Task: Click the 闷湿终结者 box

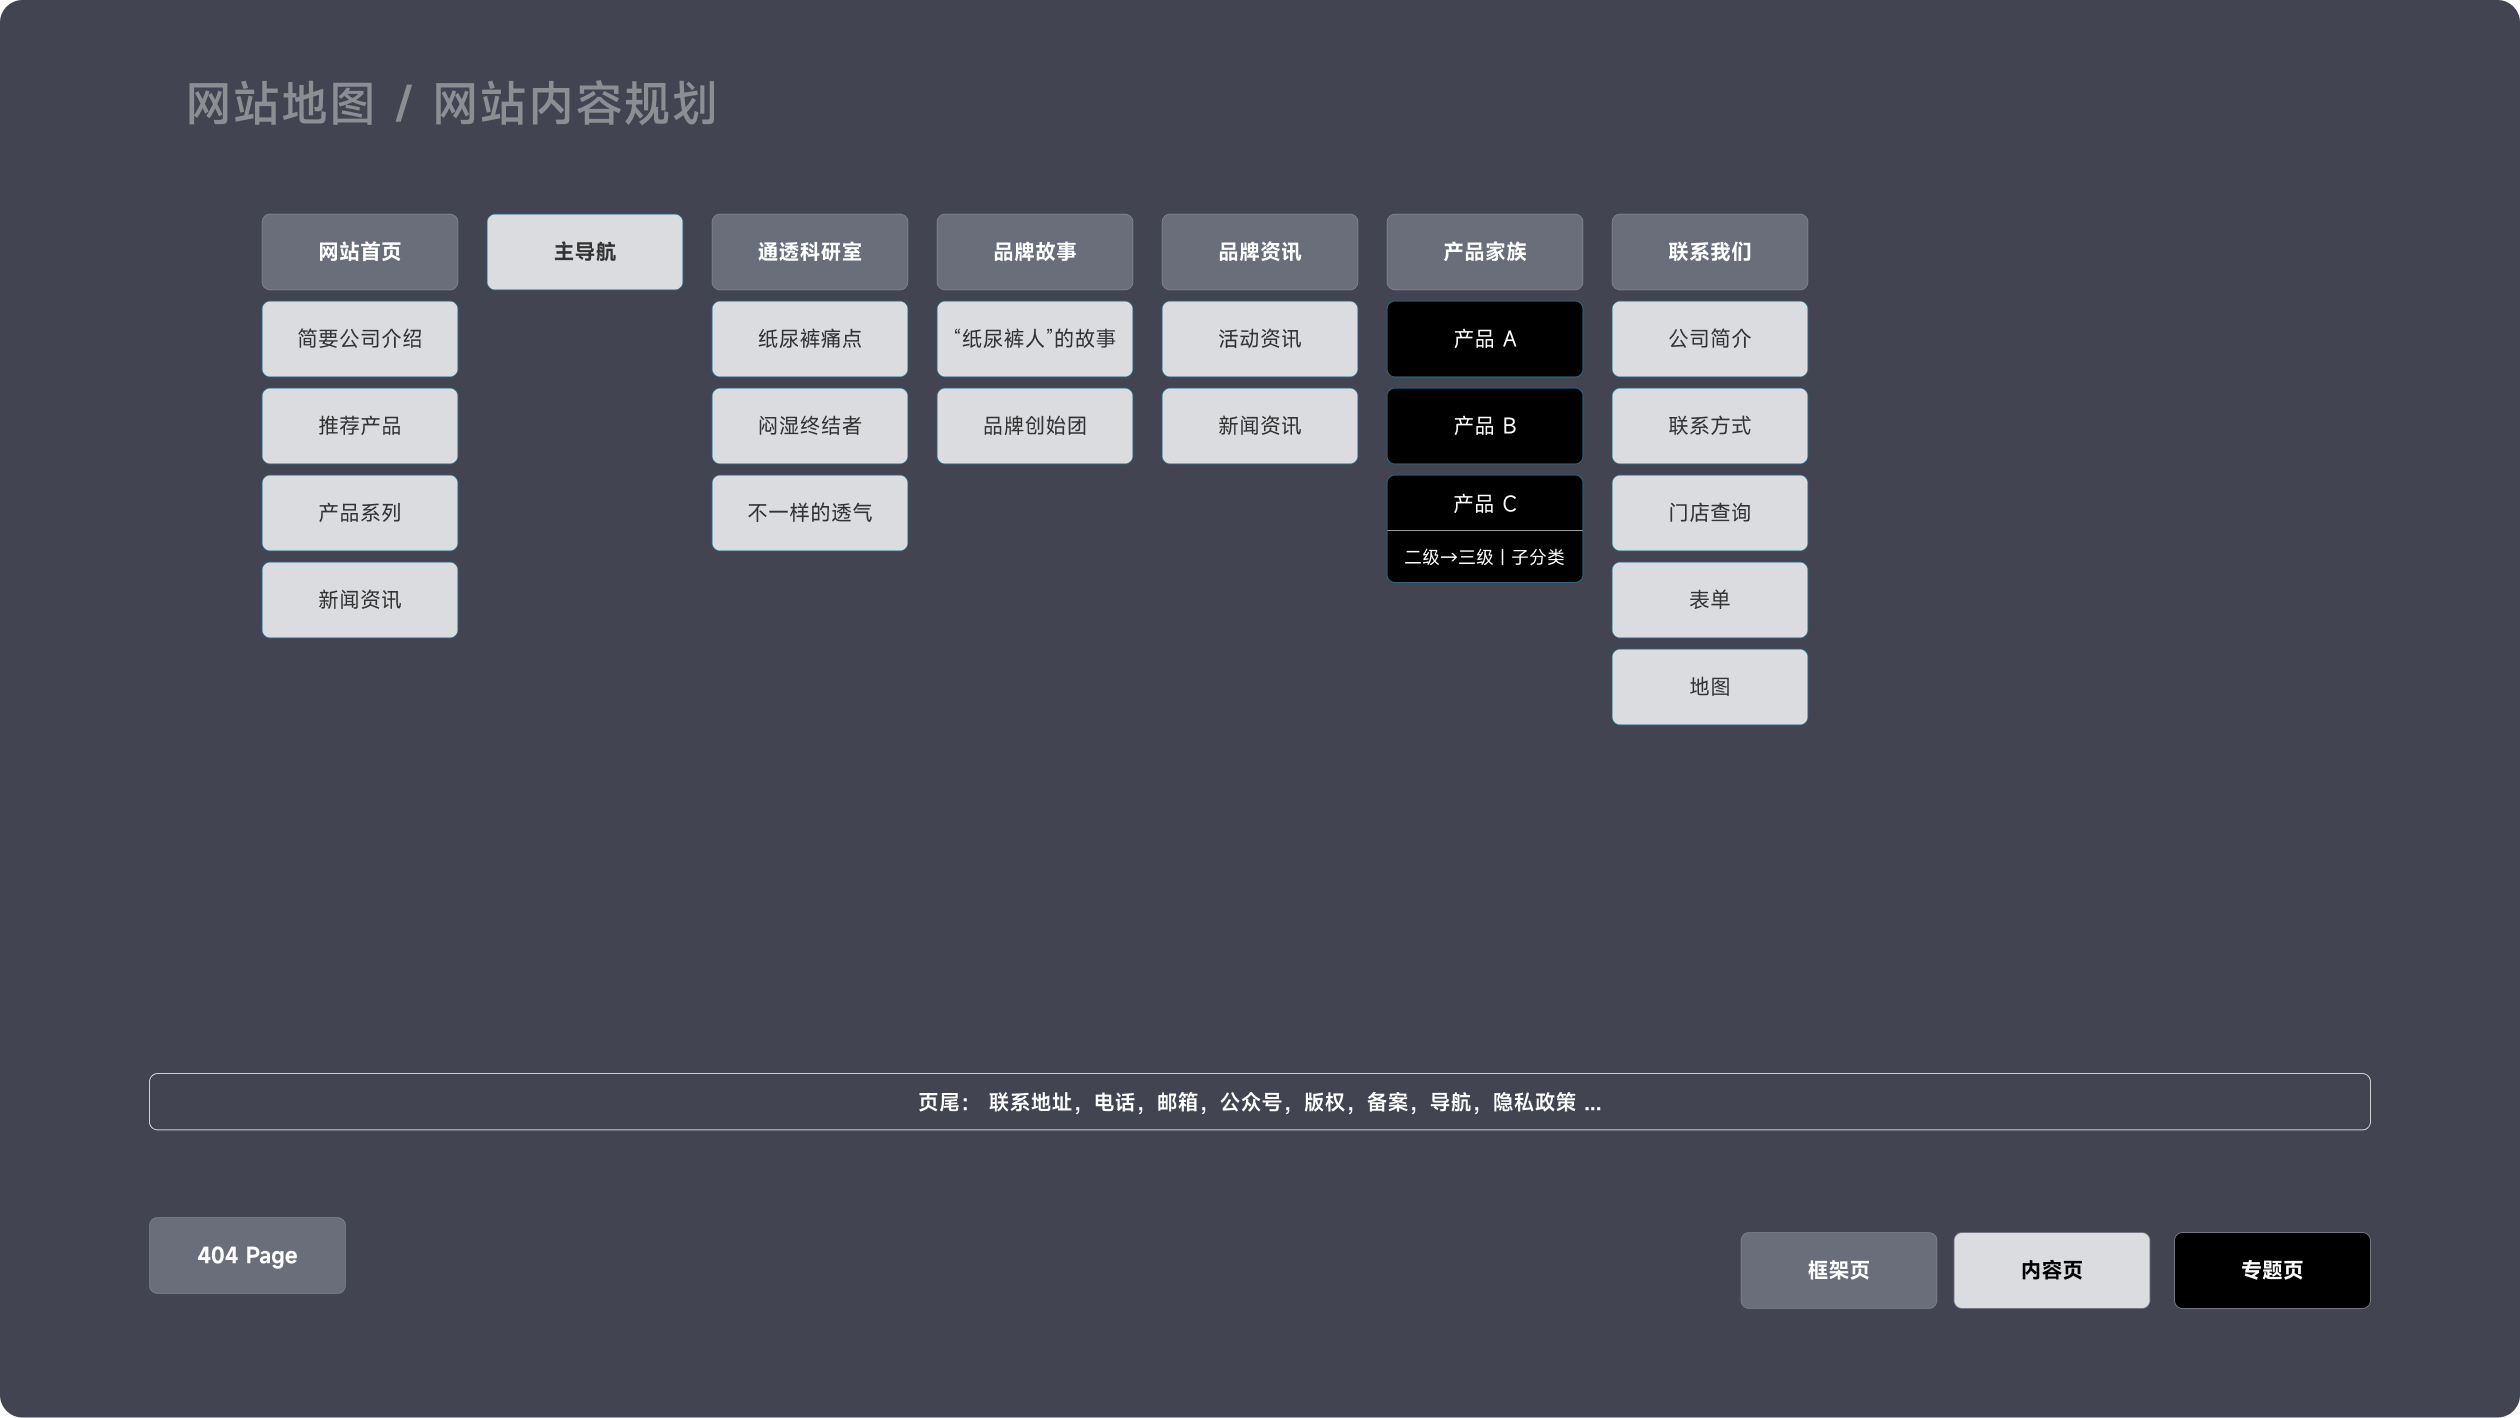Action: pyautogui.click(x=809, y=426)
